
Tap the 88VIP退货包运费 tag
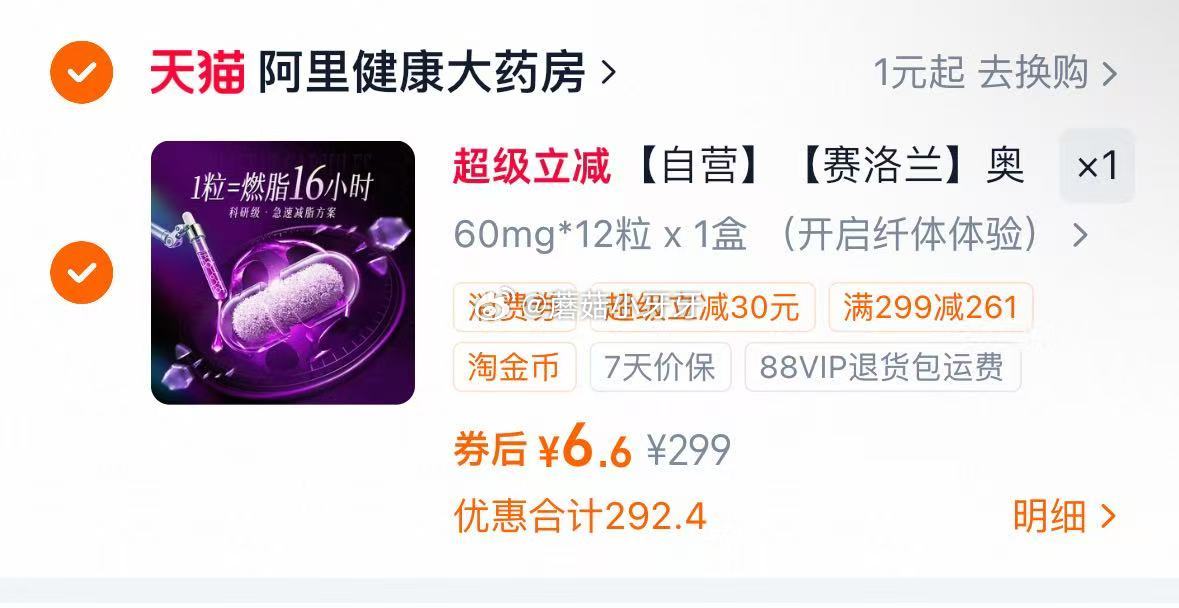click(x=883, y=367)
